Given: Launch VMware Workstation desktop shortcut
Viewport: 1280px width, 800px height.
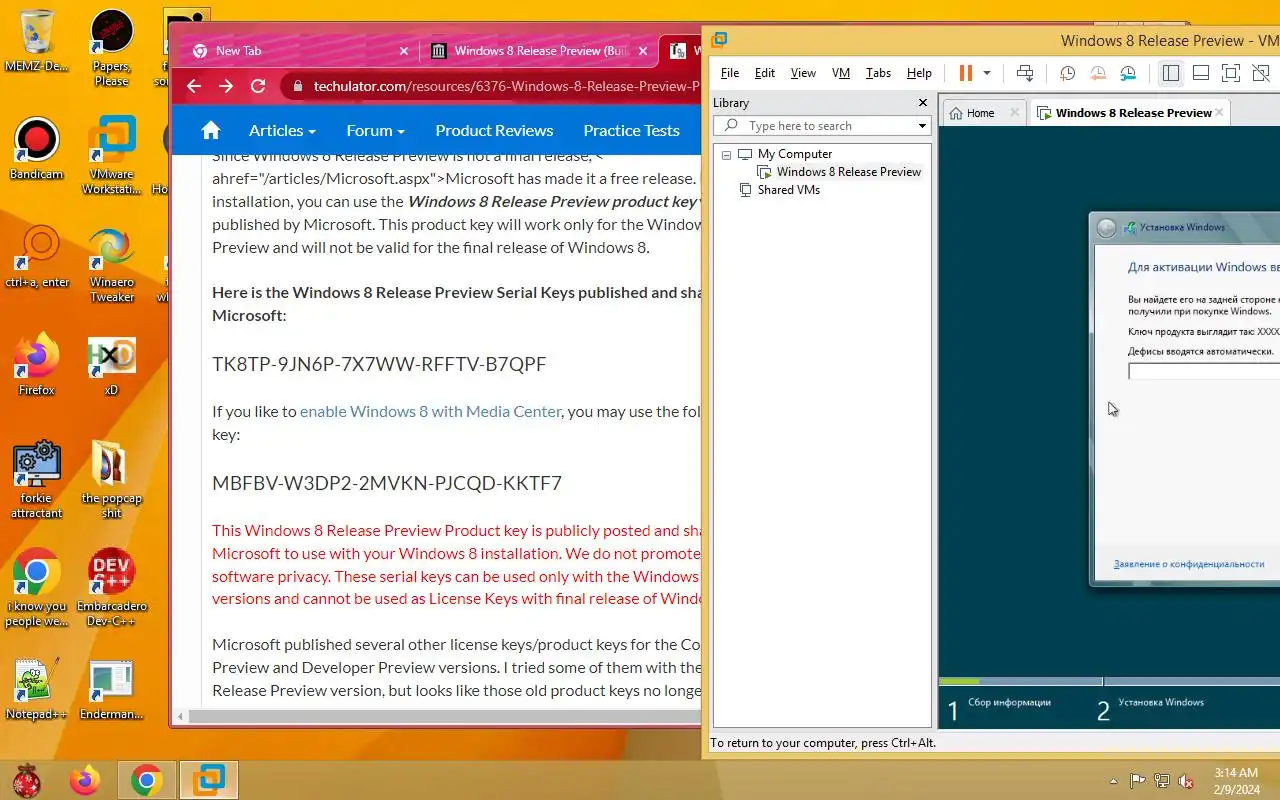Looking at the screenshot, I should [x=111, y=155].
